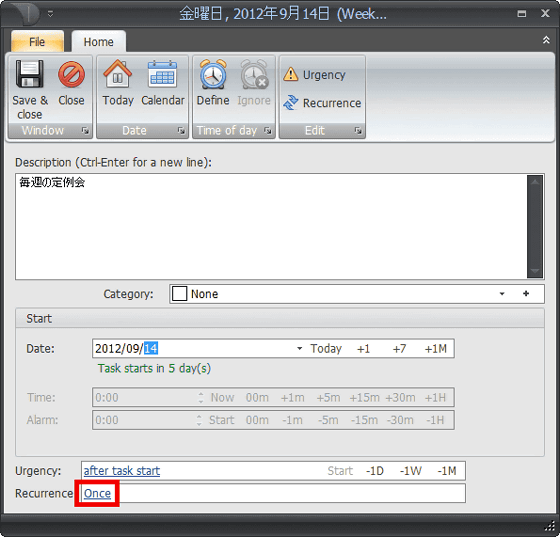Click the Once recurrence link

[97, 493]
